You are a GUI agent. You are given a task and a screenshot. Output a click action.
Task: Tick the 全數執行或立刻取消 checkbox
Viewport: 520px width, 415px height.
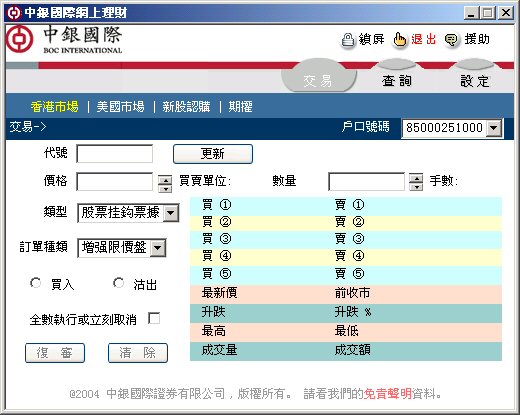click(154, 318)
